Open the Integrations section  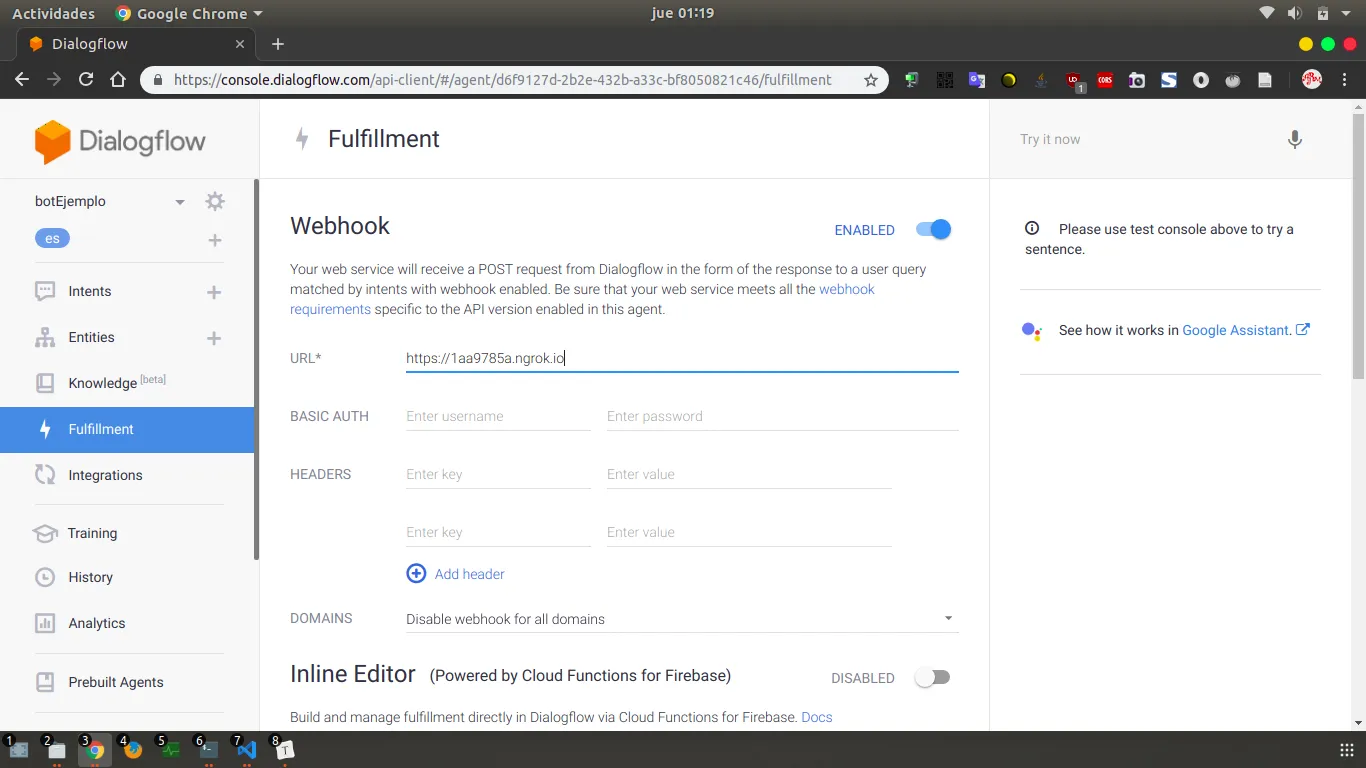pyautogui.click(x=103, y=475)
